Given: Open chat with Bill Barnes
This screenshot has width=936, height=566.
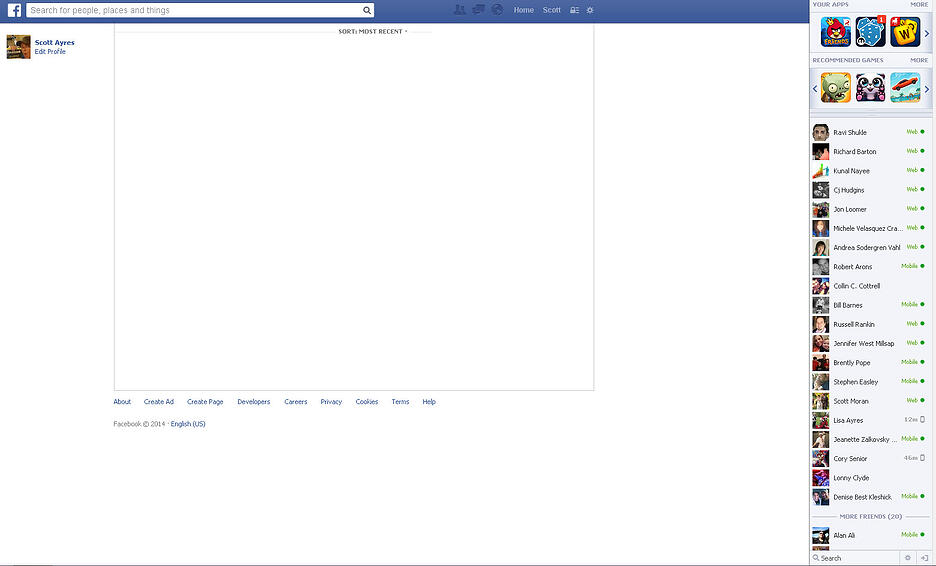Looking at the screenshot, I should click(869, 305).
